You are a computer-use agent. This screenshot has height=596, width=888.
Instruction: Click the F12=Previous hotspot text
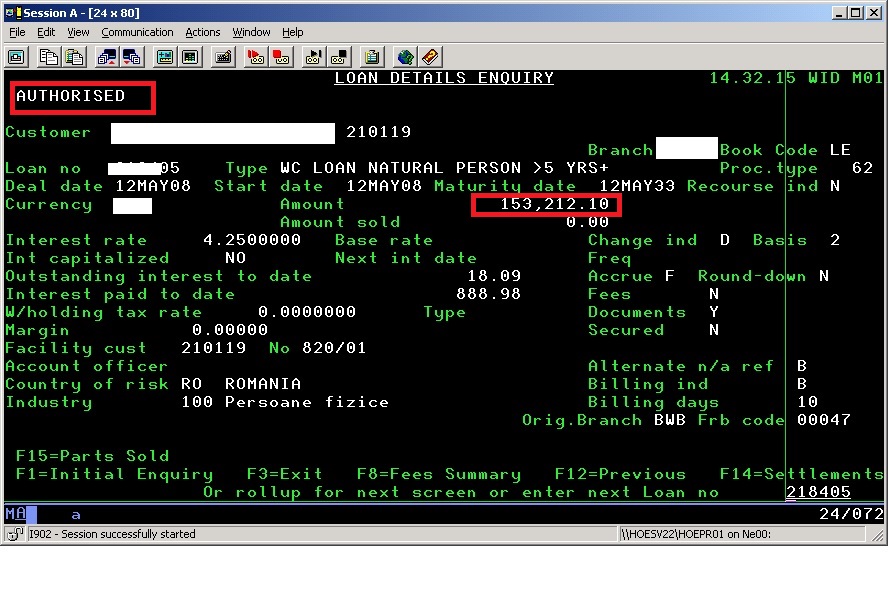(x=620, y=474)
